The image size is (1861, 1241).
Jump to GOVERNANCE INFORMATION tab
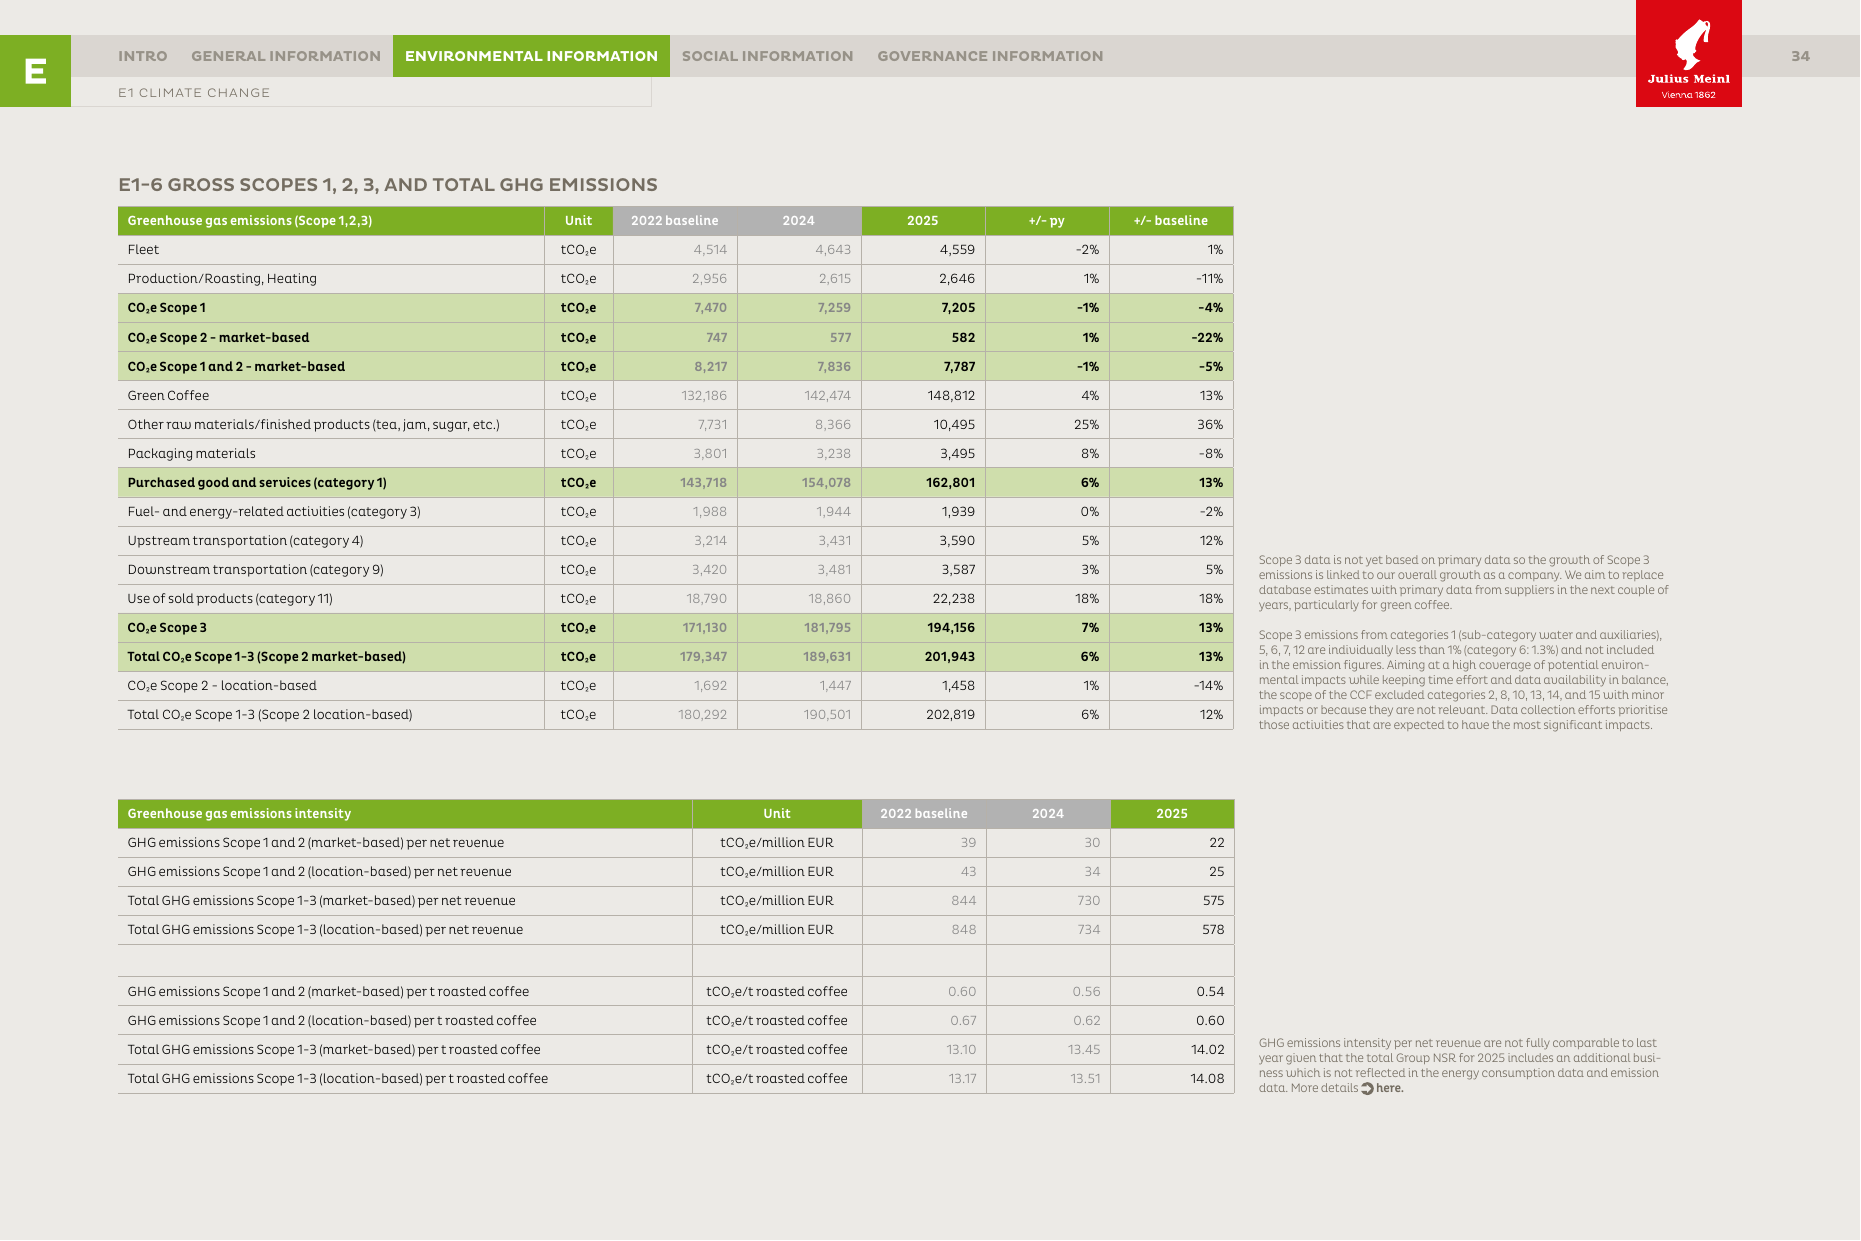[x=990, y=56]
